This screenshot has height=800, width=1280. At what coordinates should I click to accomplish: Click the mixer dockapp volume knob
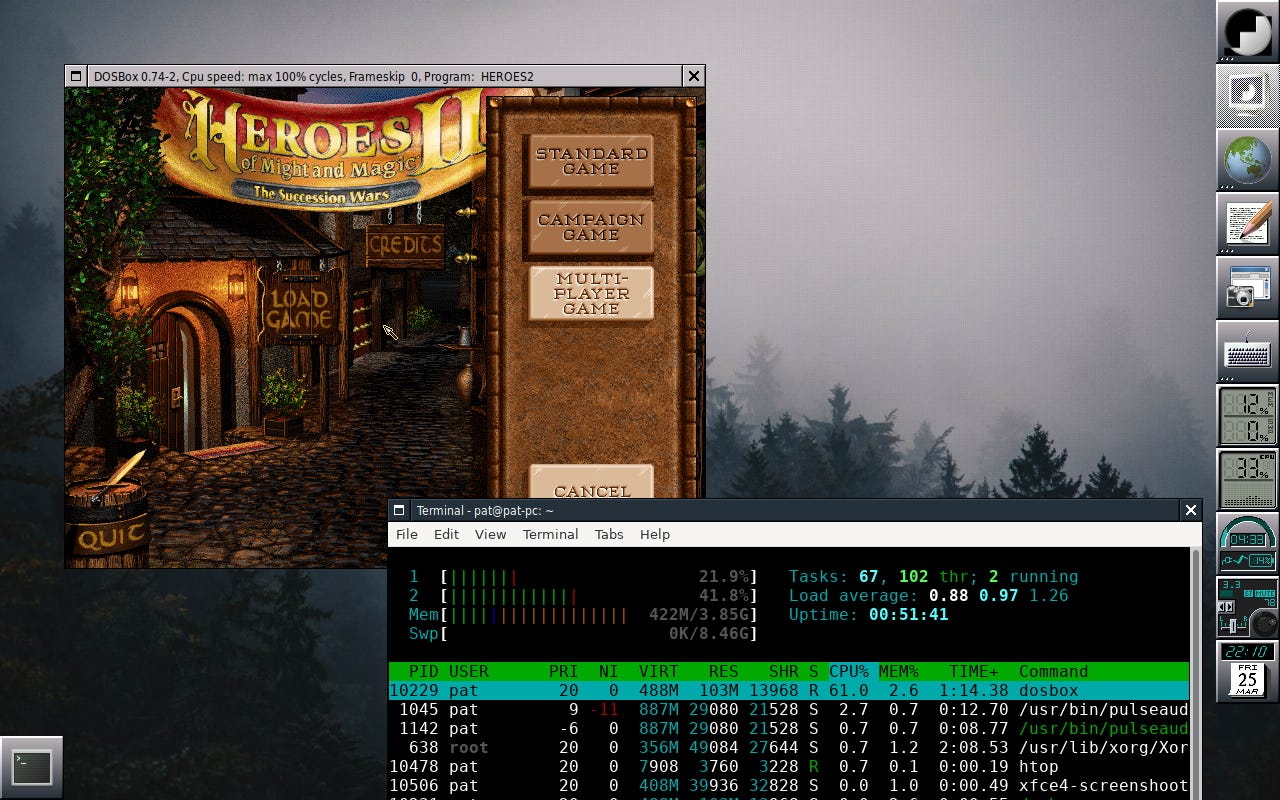pos(1265,624)
